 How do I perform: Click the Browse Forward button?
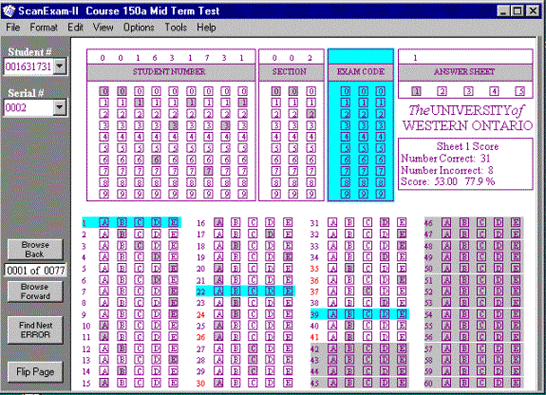(x=35, y=291)
